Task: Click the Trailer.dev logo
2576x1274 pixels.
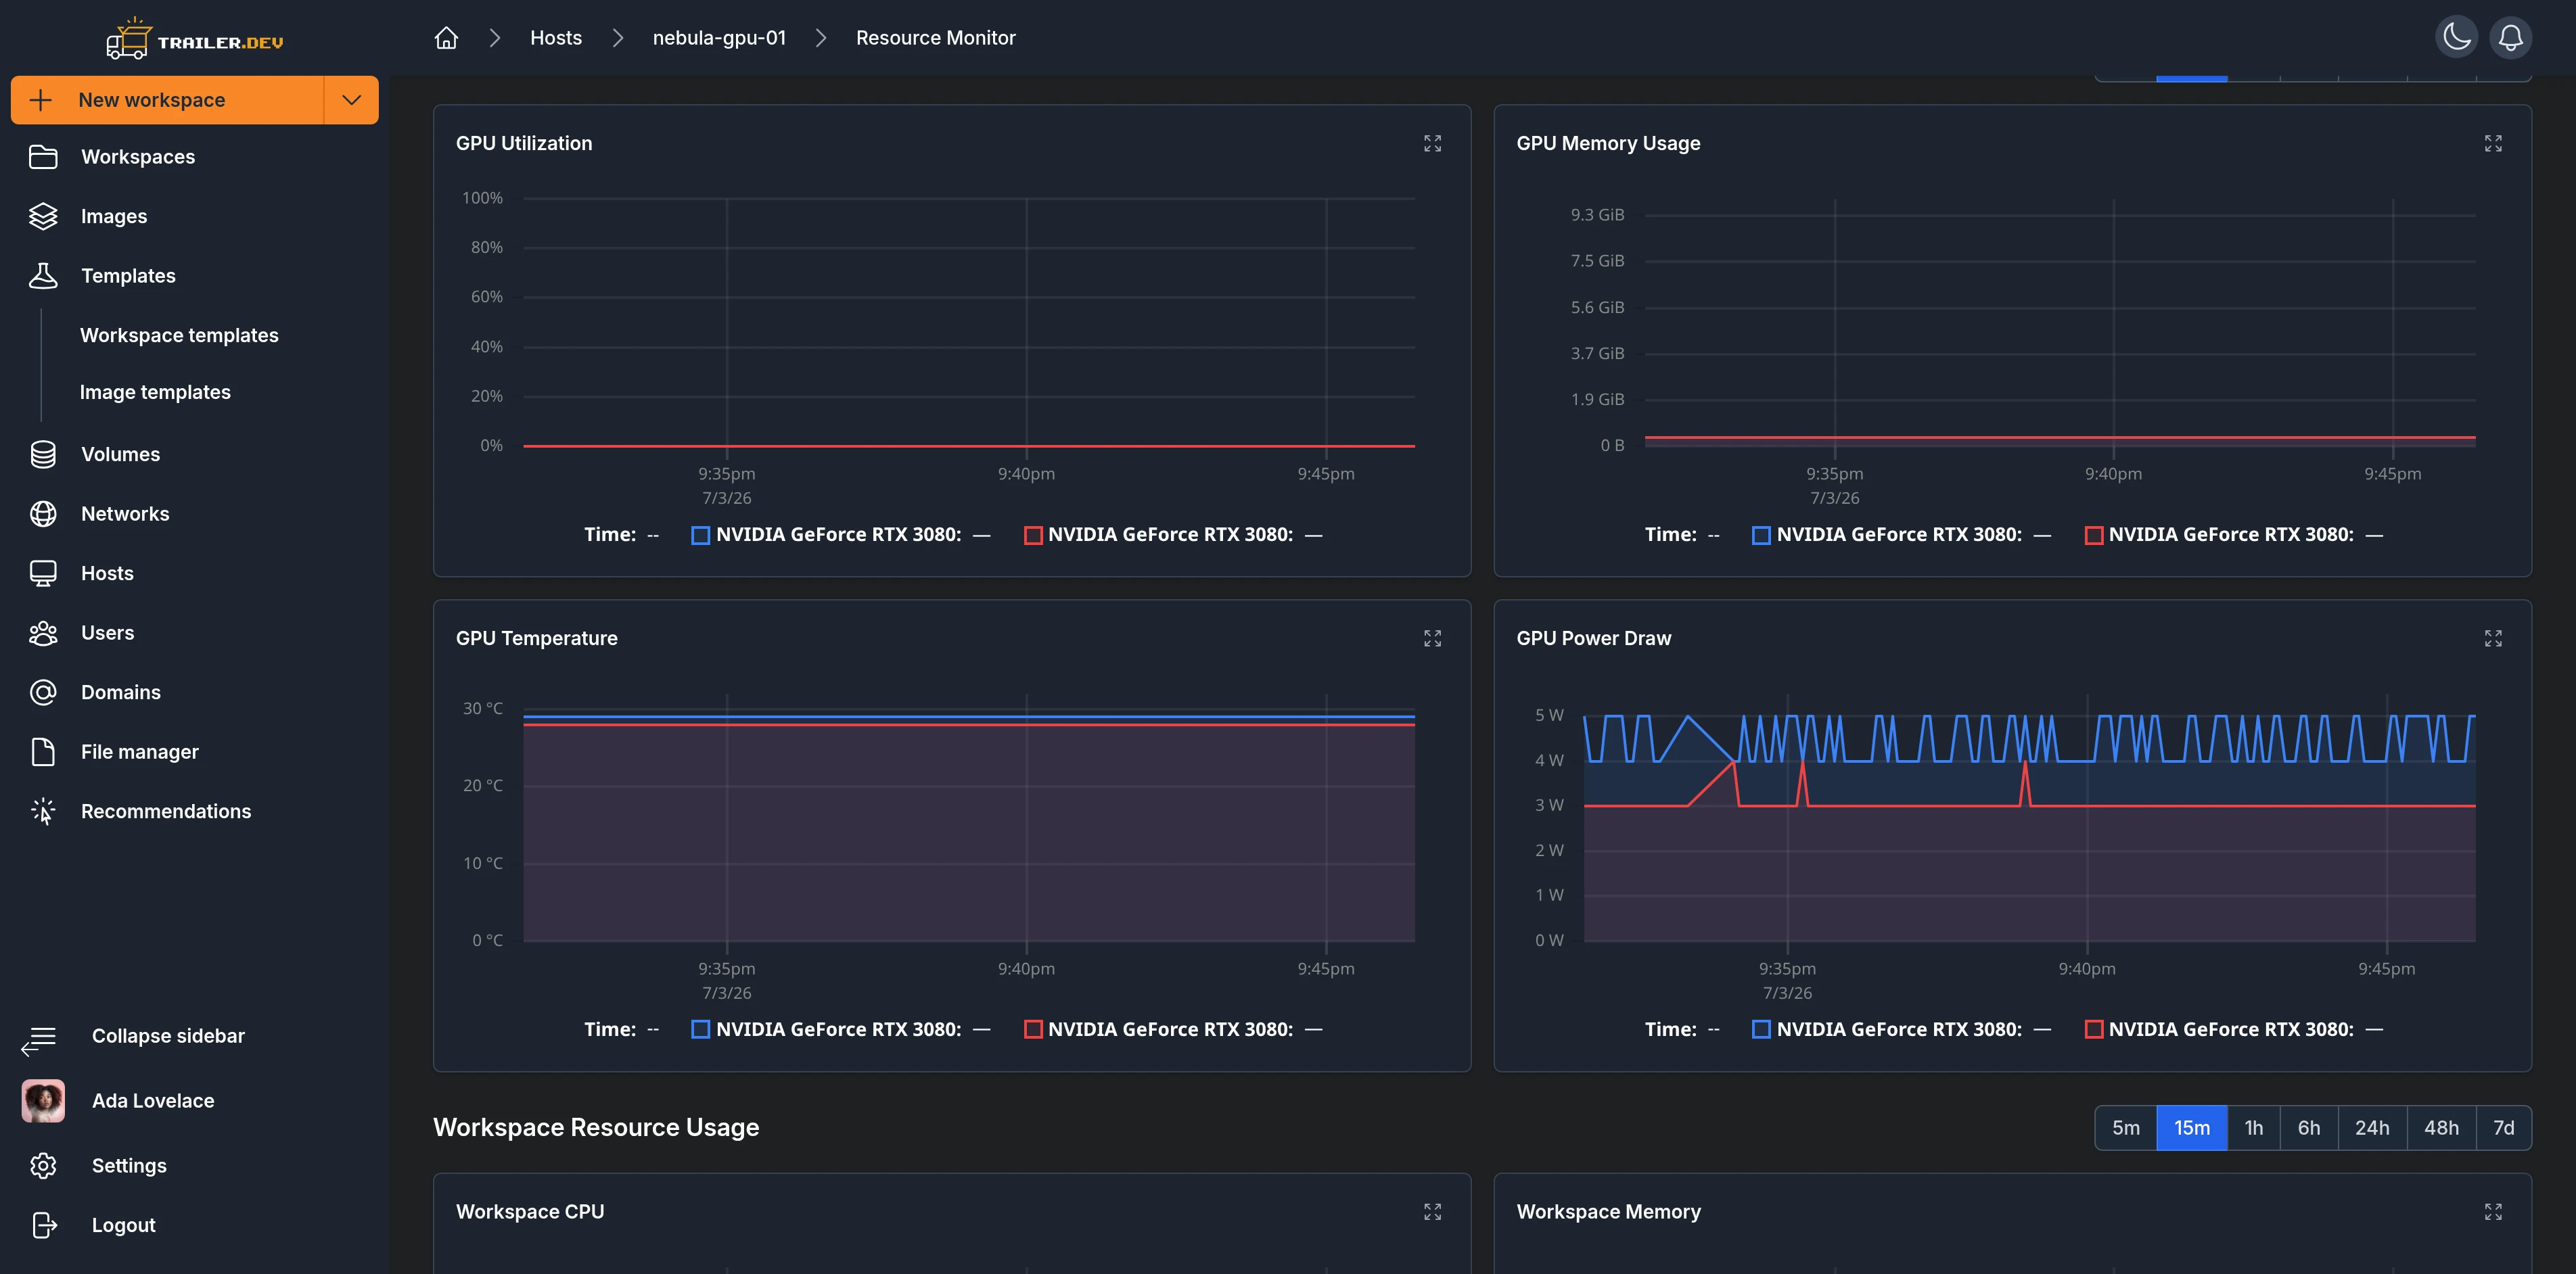Action: (195, 39)
